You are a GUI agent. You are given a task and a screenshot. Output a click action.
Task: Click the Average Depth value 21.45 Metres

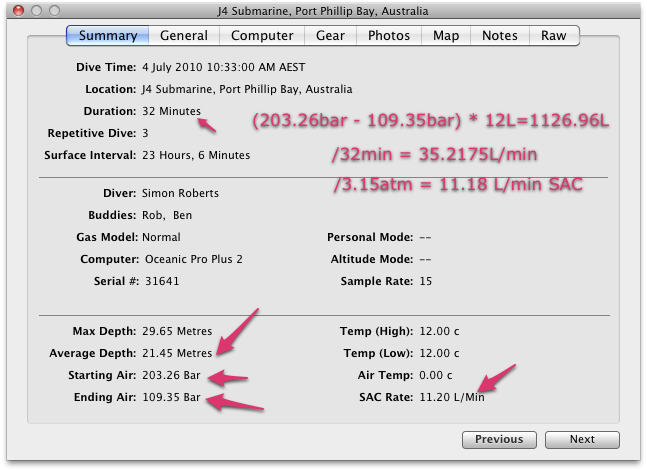(177, 353)
